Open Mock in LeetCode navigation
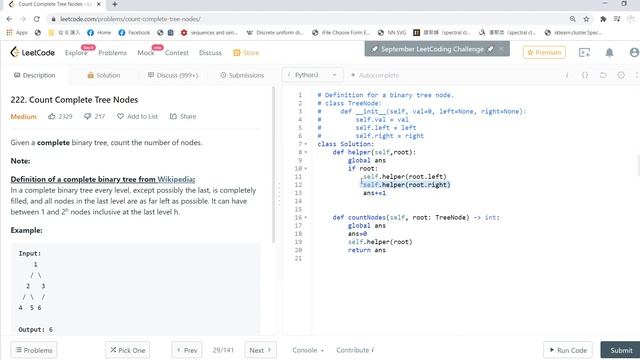Viewport: 640px width, 360px height. 146,53
